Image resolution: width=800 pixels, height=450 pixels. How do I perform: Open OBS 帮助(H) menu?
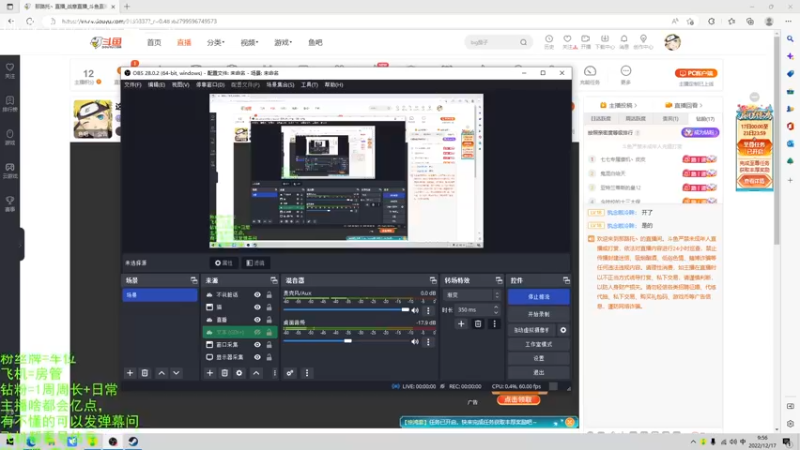[334, 85]
